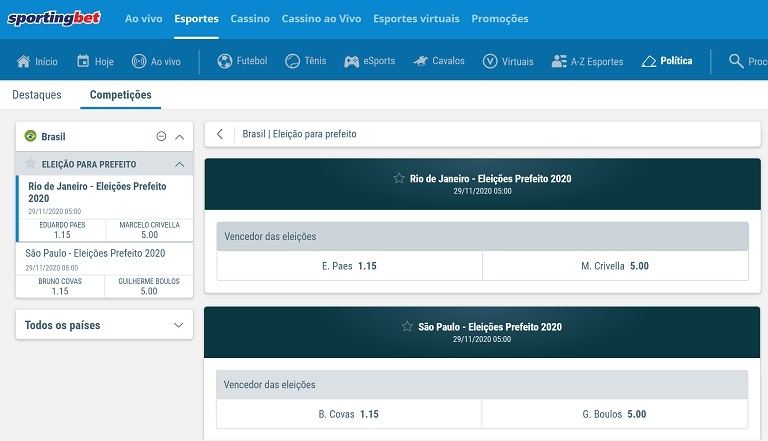Toggle star on Eleição para prefeito sidebar
768x441 pixels.
[31, 164]
